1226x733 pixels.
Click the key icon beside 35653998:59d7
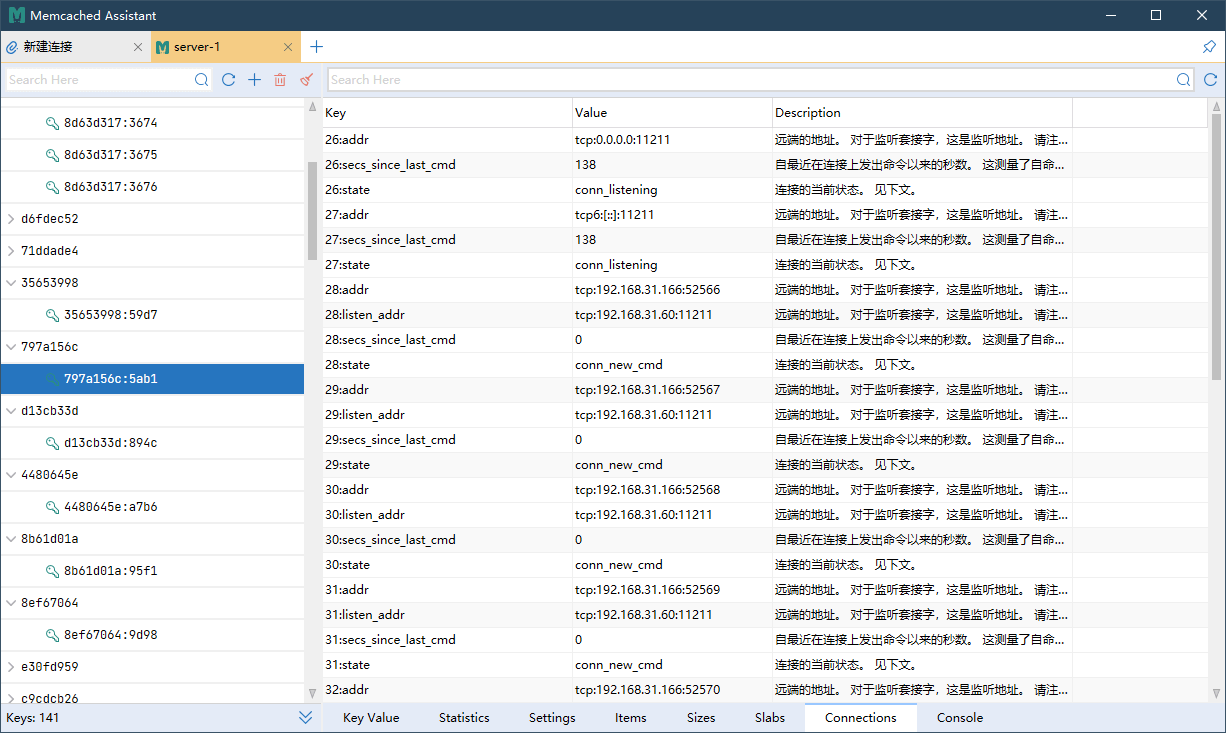[52, 315]
